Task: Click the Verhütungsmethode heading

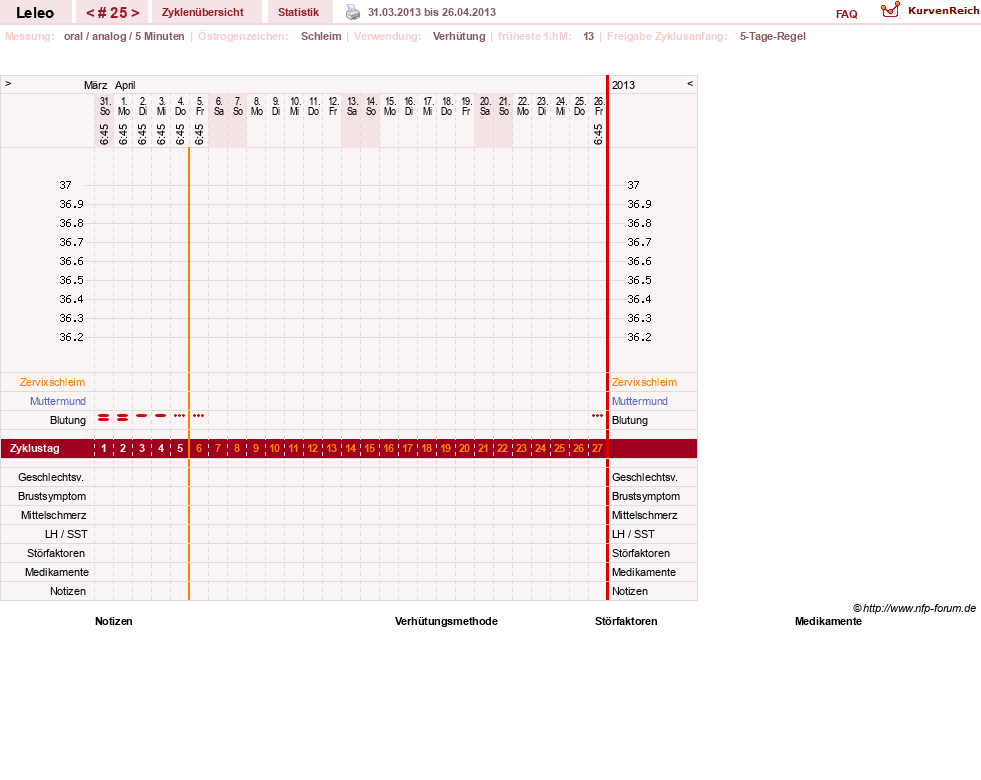Action: (446, 621)
